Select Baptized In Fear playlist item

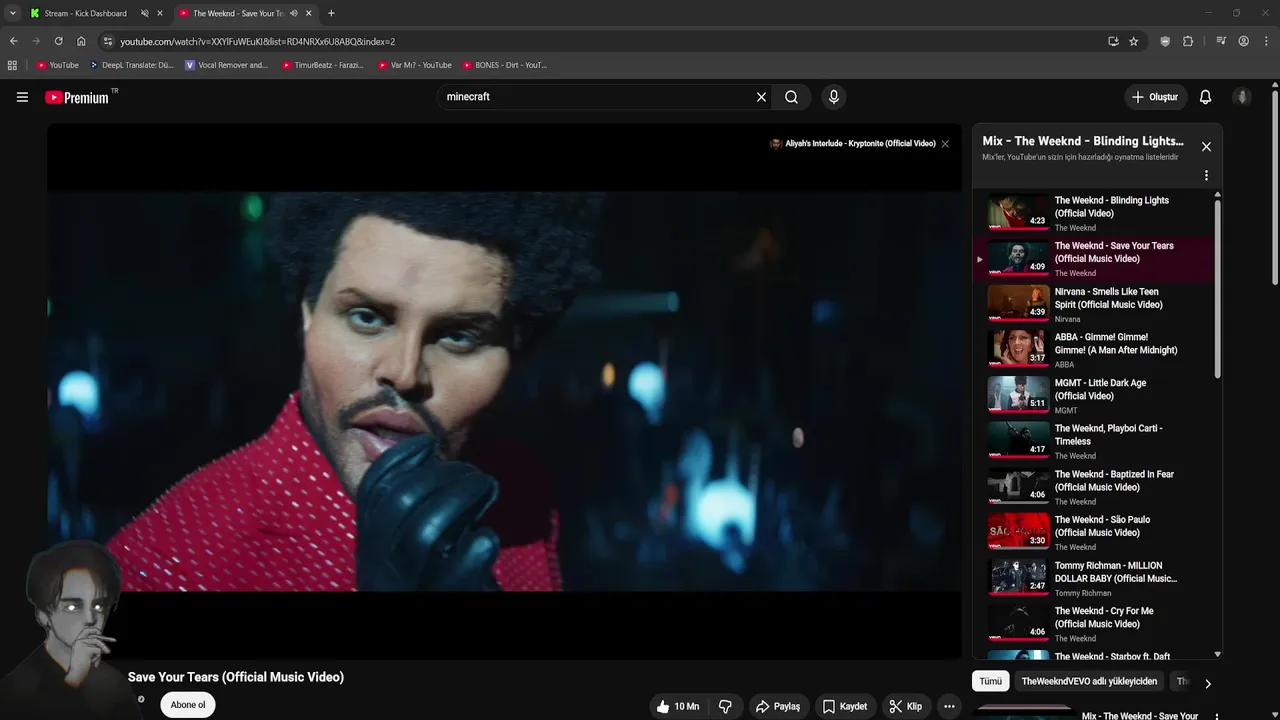(1093, 487)
